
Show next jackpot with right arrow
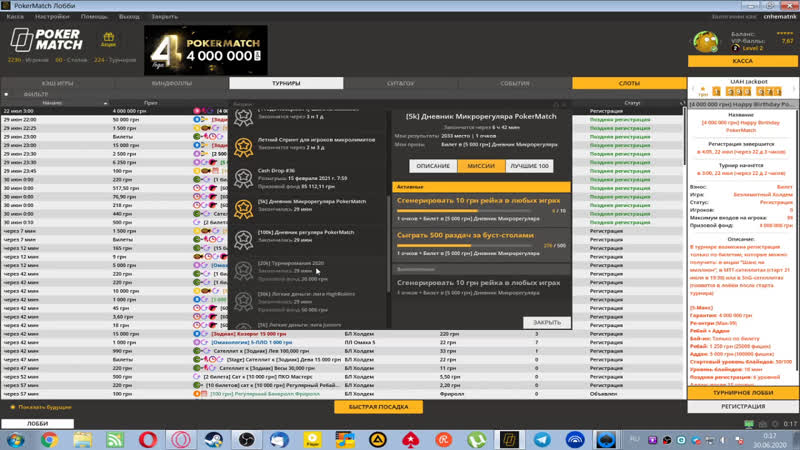[794, 91]
